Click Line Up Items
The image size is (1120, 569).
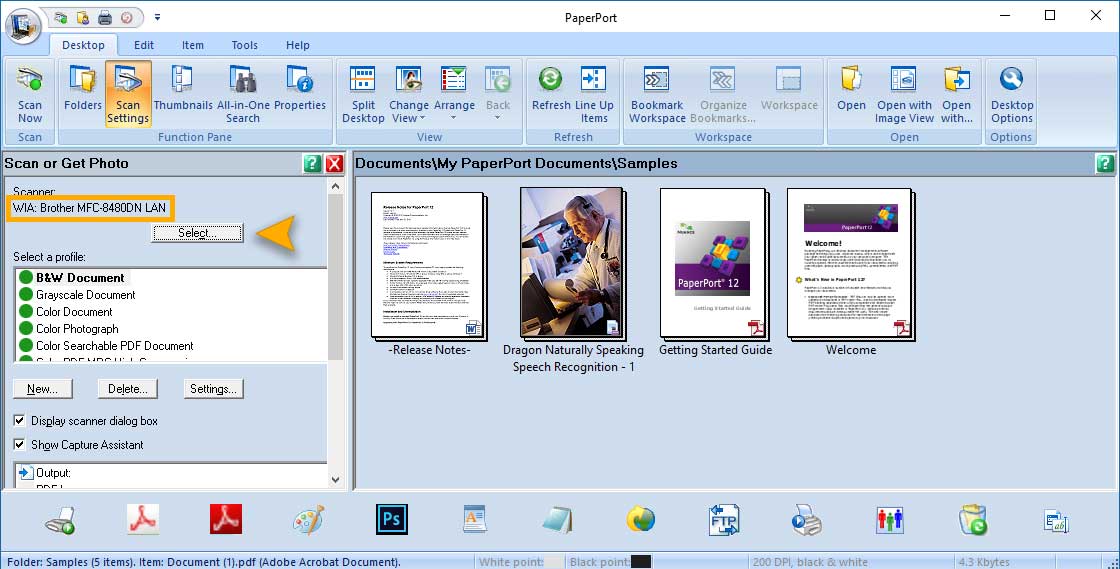(x=594, y=94)
